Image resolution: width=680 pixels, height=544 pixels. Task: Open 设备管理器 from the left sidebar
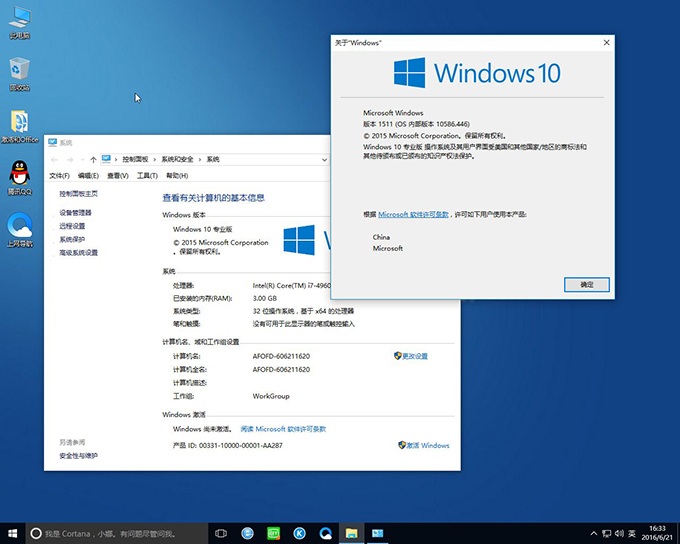75,213
